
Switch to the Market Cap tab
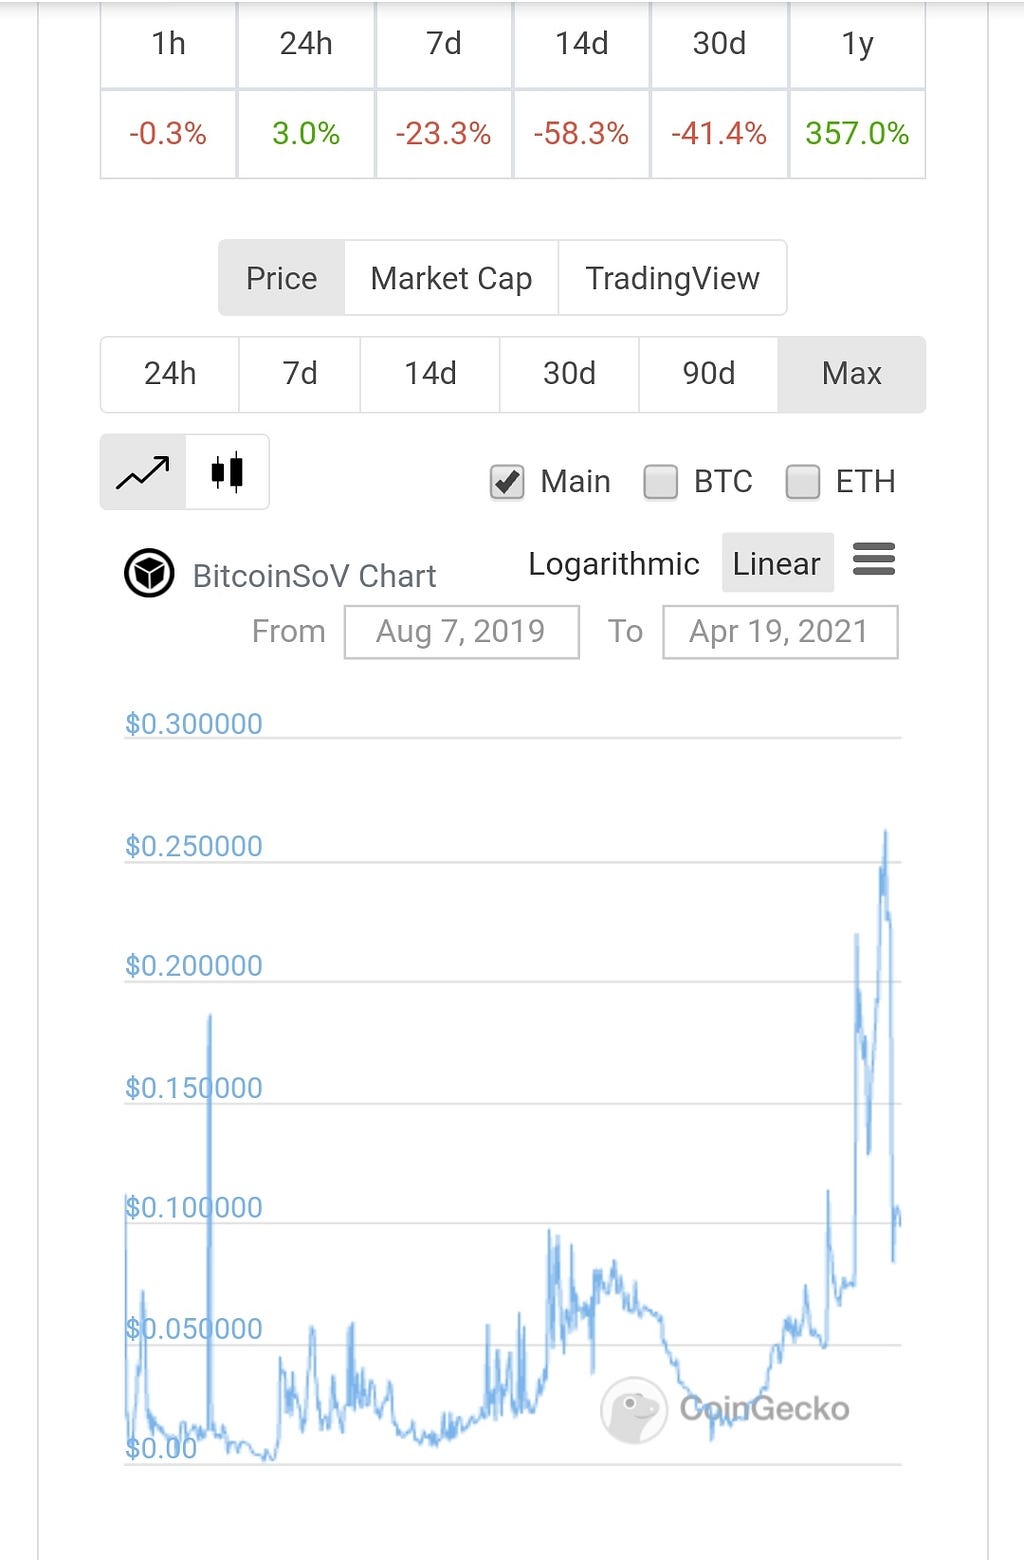click(x=451, y=278)
